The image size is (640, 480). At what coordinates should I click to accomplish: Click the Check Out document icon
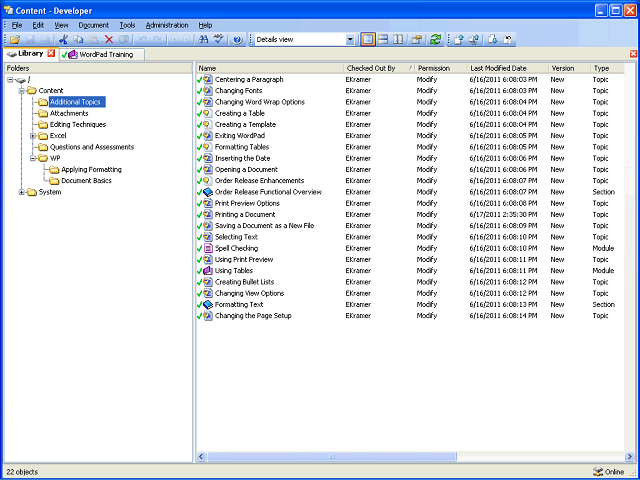493,40
